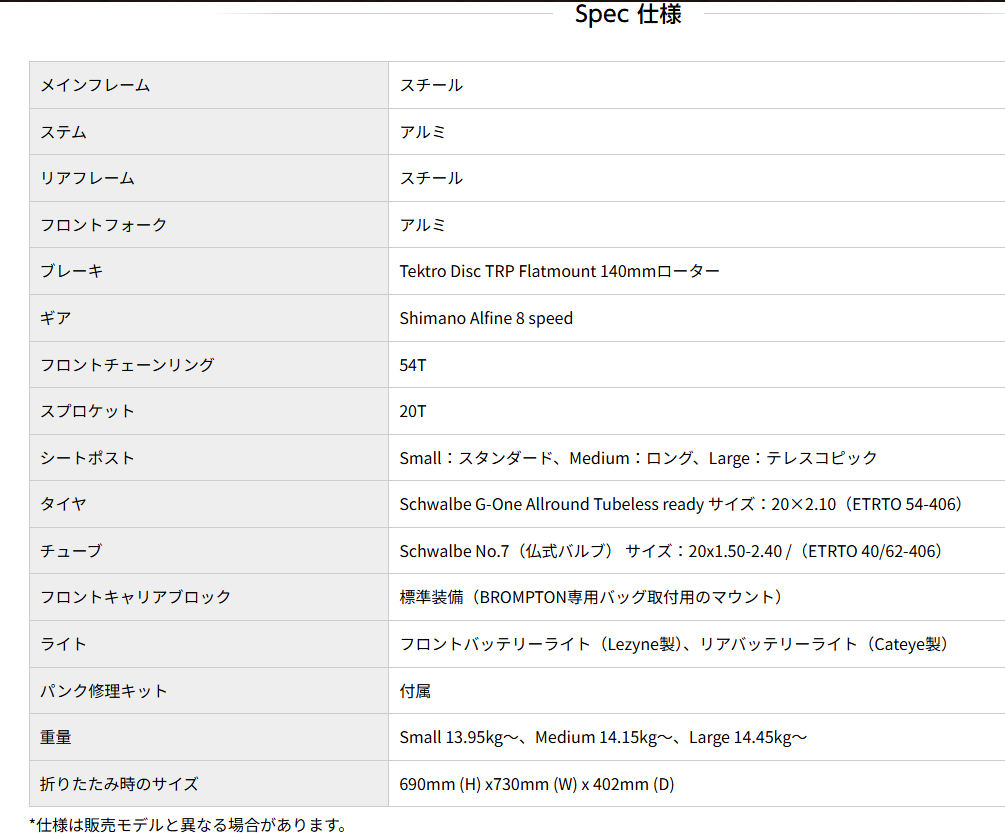Viewport: 1005px width, 833px height.
Task: Select the Schwalbe G-One Allround tire description
Action: tap(680, 504)
